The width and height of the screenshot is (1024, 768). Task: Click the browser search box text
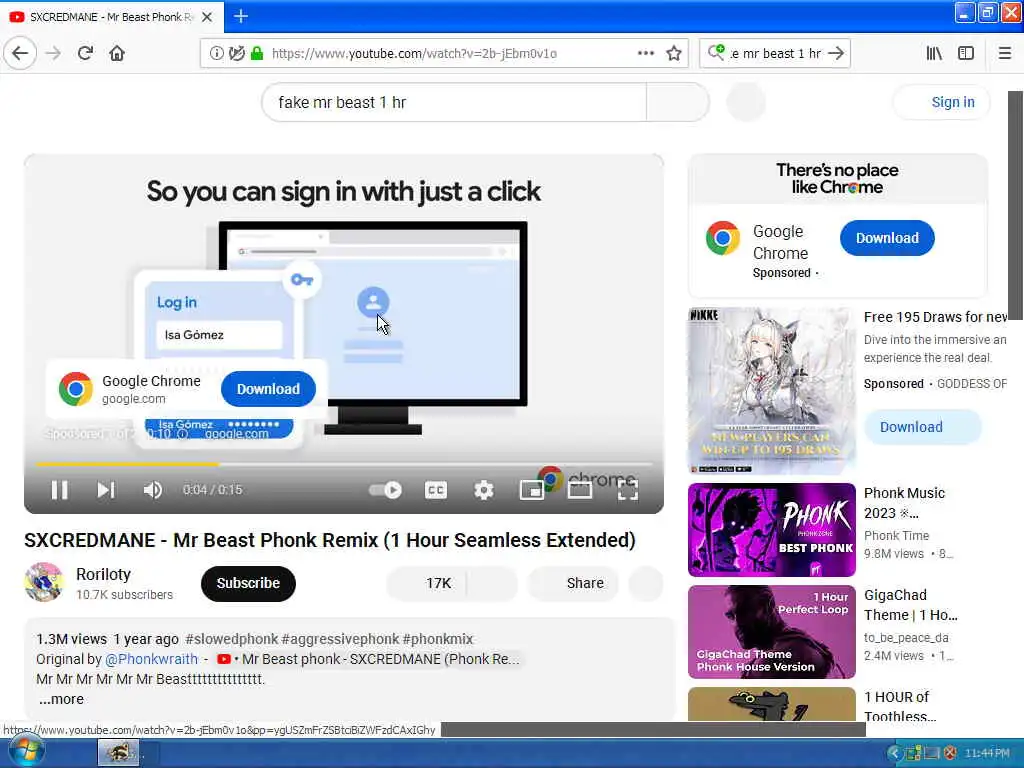point(775,54)
